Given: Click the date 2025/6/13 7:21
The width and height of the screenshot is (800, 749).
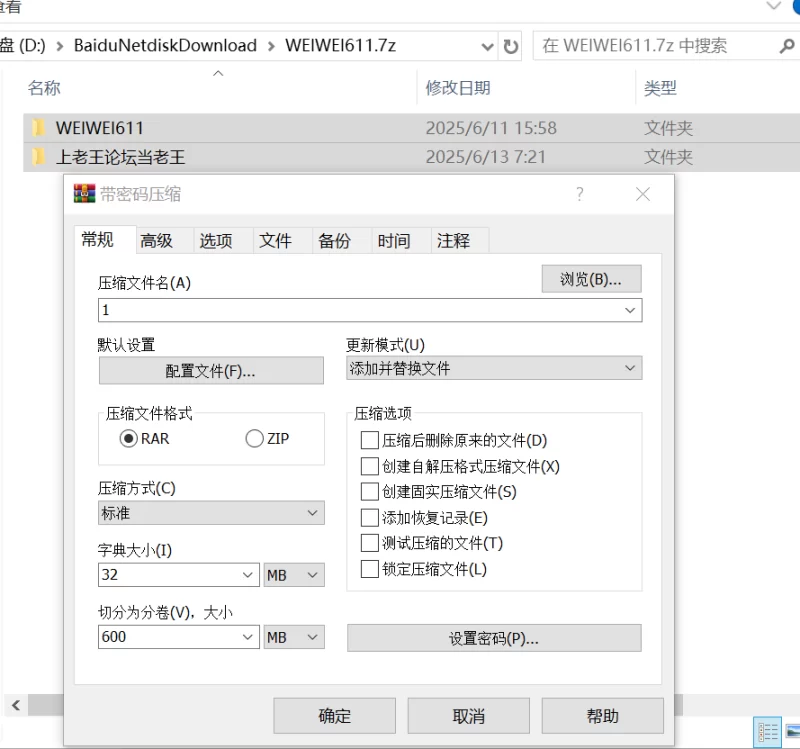Looking at the screenshot, I should 486,157.
